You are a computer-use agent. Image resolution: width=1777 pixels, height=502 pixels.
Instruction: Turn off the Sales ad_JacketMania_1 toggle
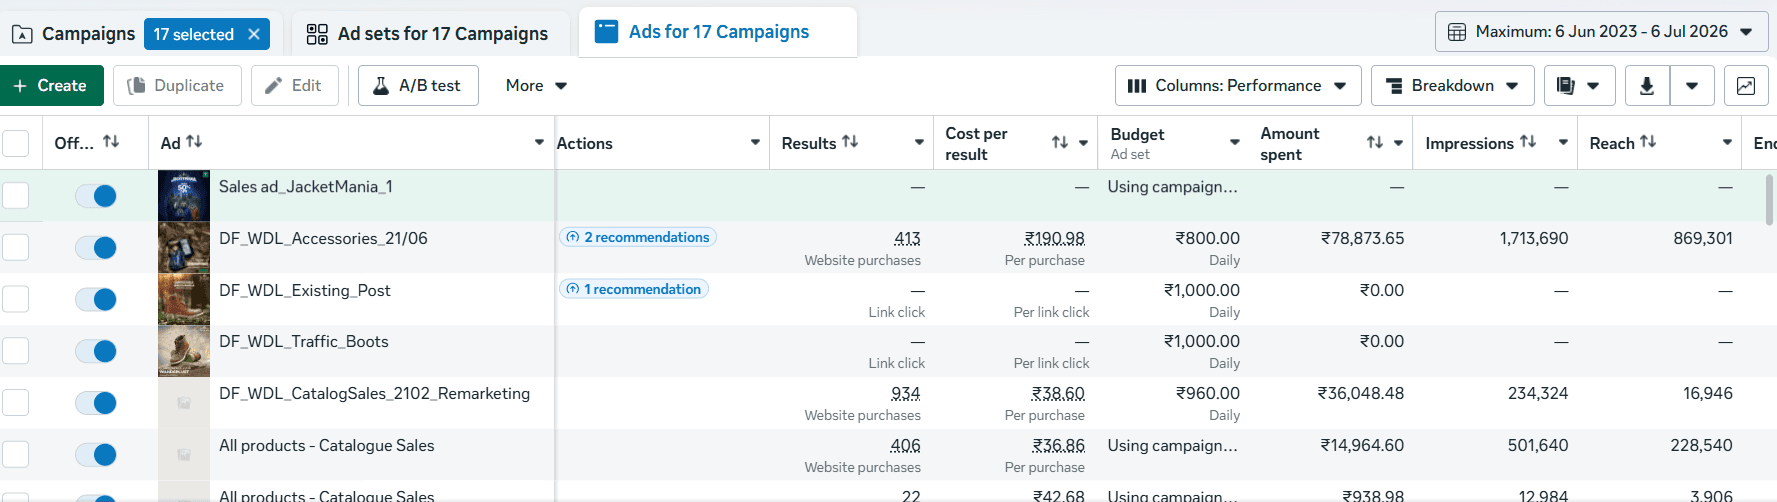pyautogui.click(x=96, y=196)
